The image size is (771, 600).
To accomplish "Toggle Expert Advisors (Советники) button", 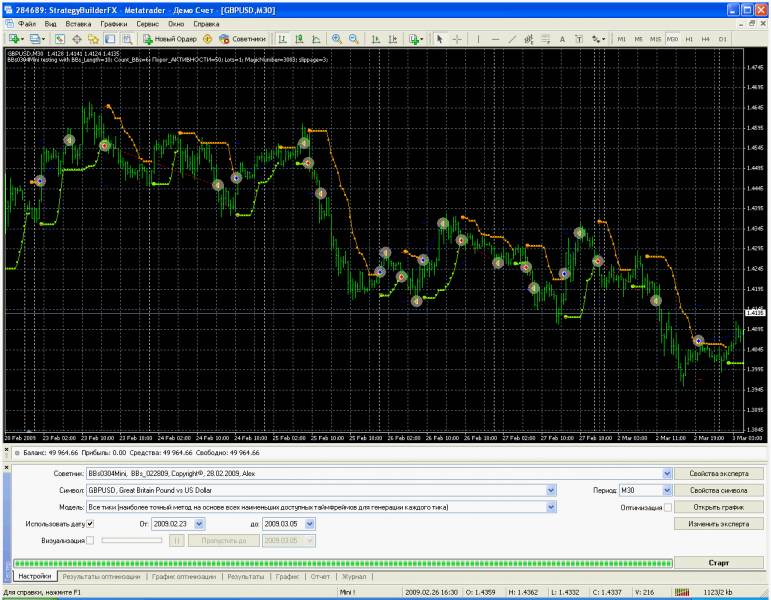I will tap(241, 38).
